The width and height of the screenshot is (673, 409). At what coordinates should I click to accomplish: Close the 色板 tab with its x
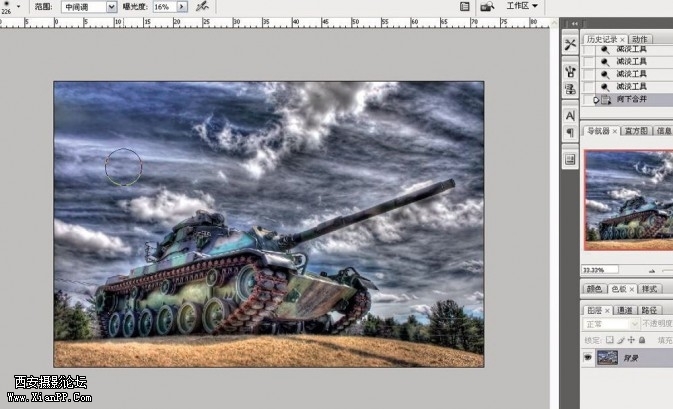[x=631, y=290]
